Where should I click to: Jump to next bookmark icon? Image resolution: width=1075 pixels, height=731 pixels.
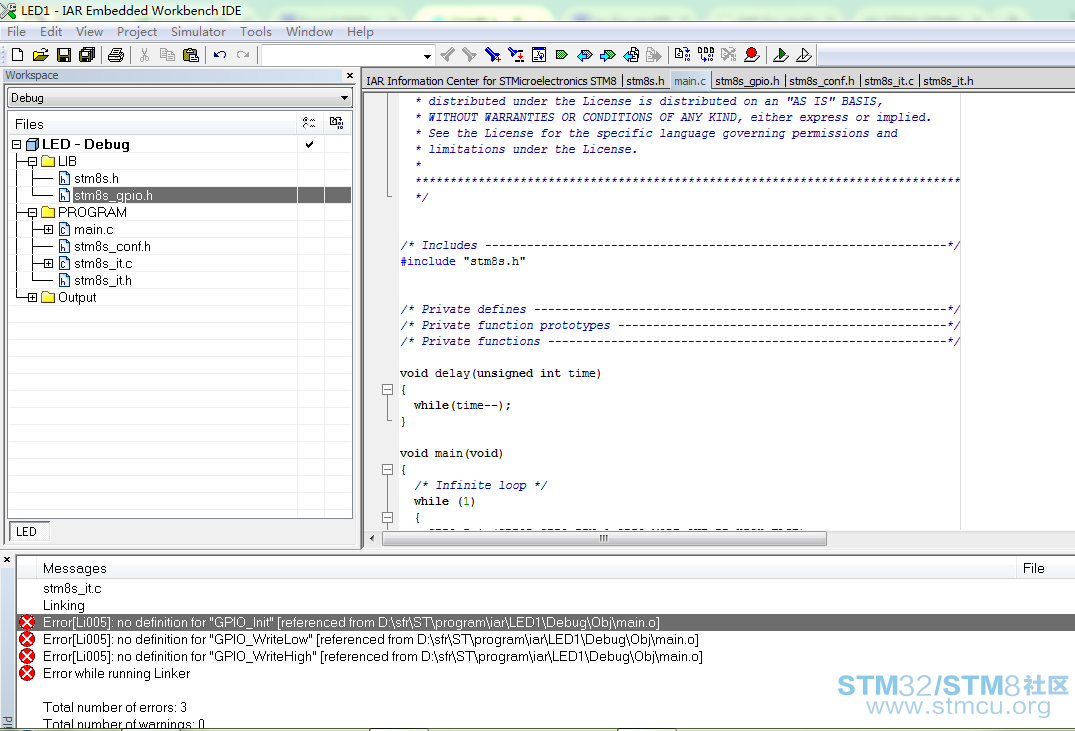(x=607, y=55)
